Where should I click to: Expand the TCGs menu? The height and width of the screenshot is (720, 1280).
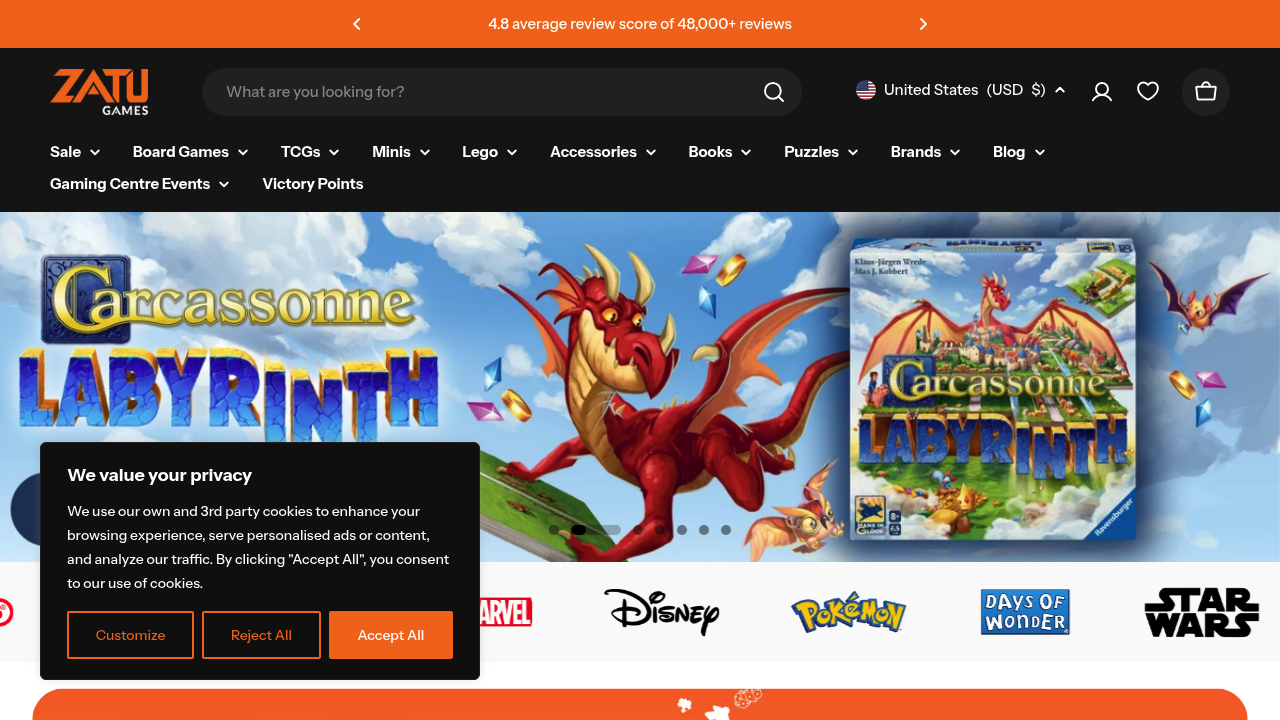pos(310,152)
